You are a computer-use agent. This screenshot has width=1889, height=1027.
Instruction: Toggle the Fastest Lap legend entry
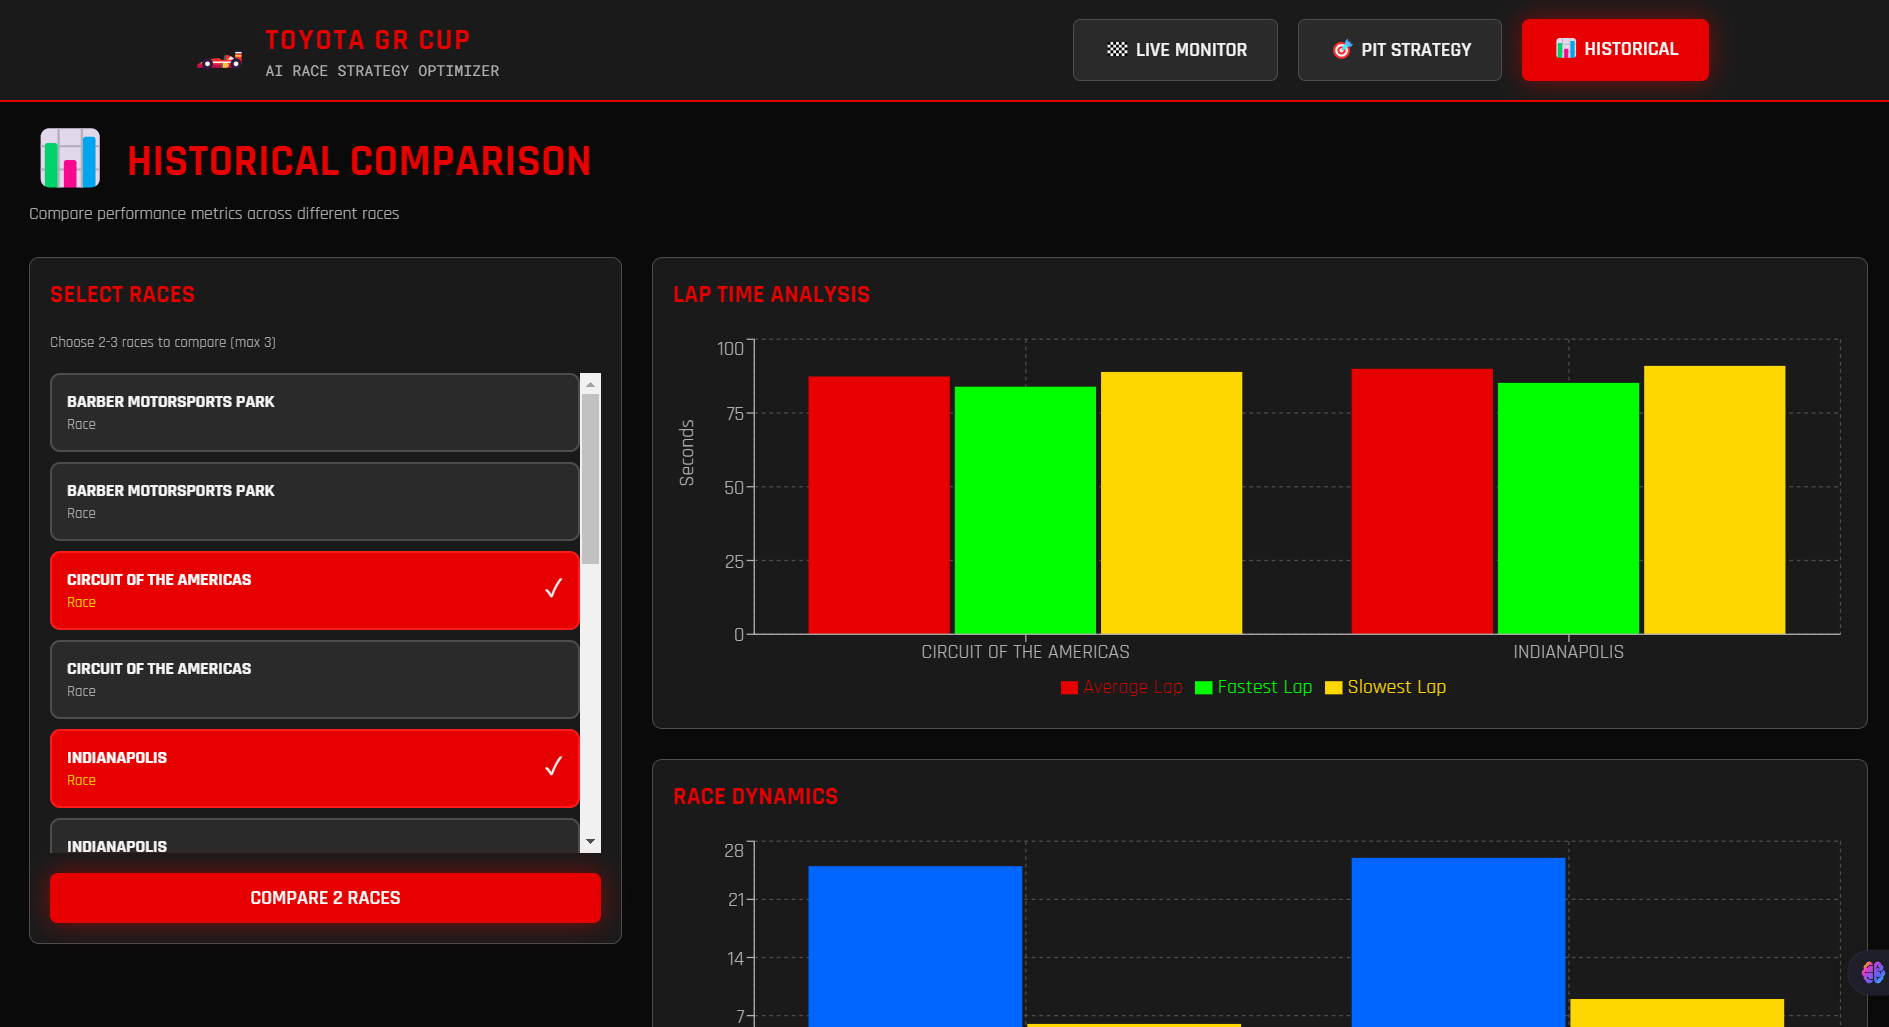point(1253,687)
